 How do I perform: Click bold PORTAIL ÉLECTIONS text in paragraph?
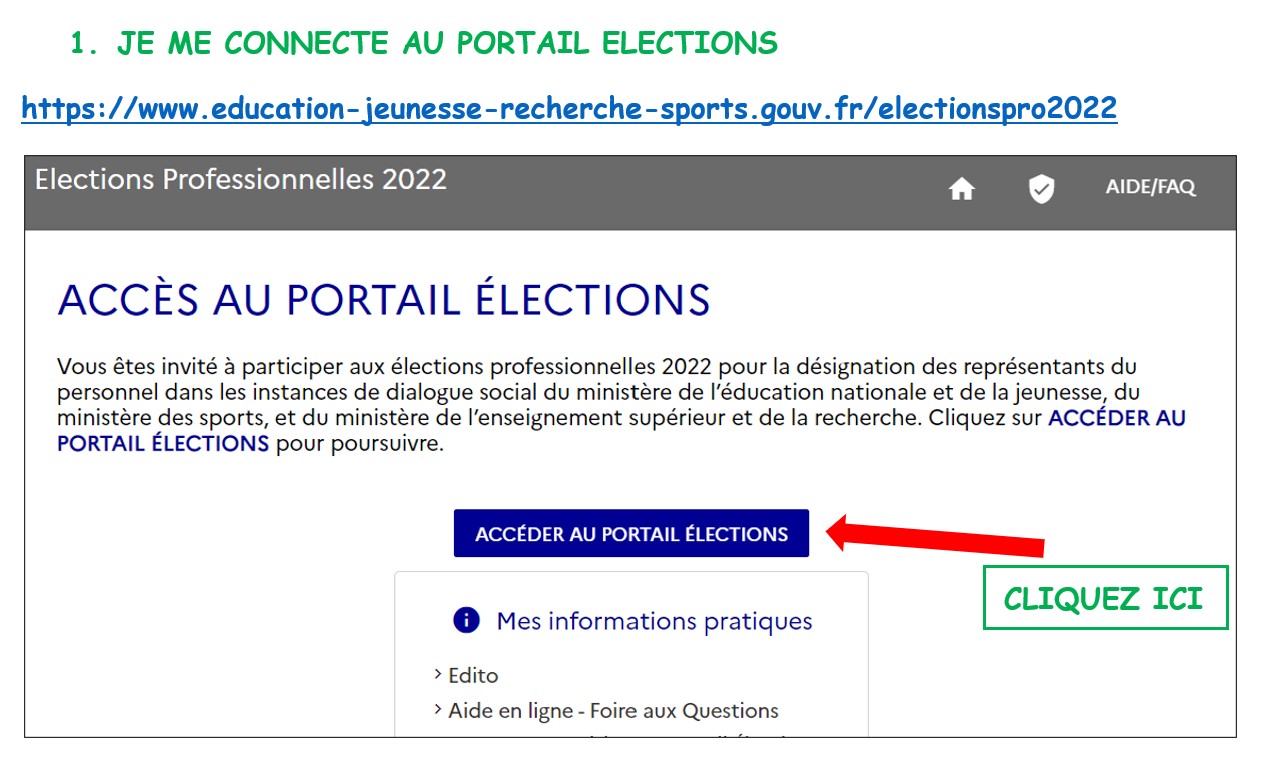pyautogui.click(x=163, y=443)
